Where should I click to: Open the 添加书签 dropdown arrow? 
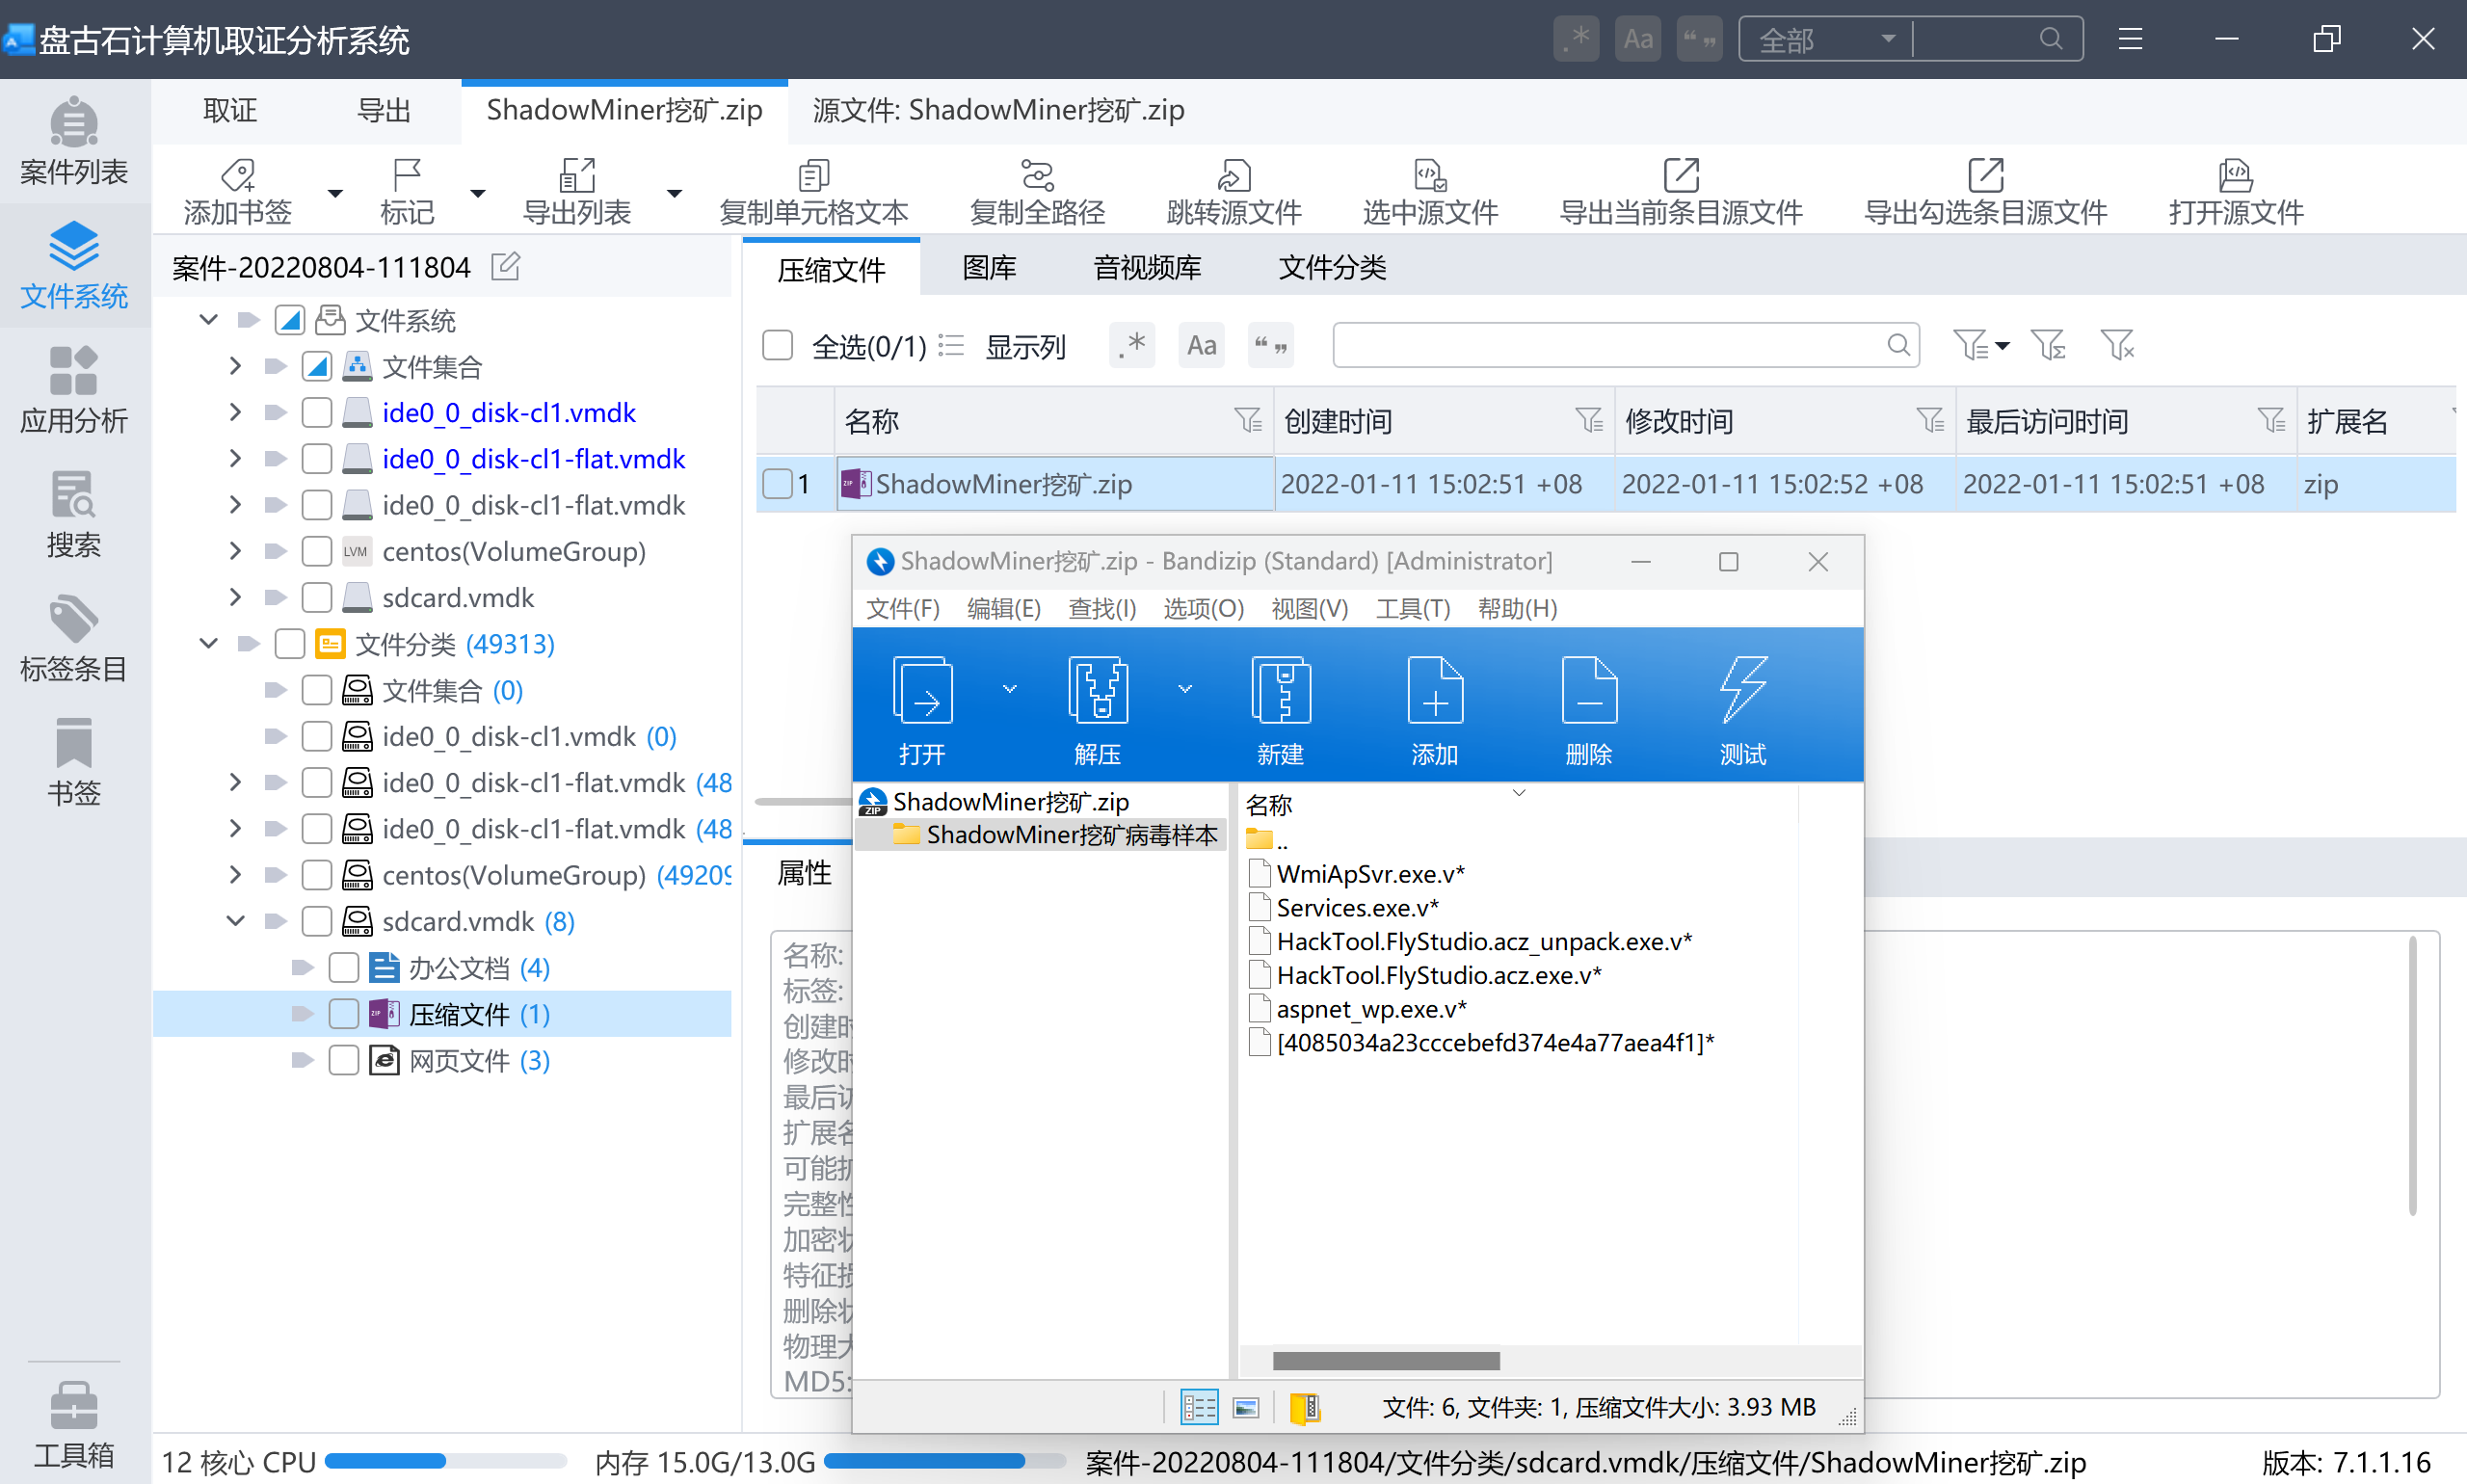(x=335, y=193)
